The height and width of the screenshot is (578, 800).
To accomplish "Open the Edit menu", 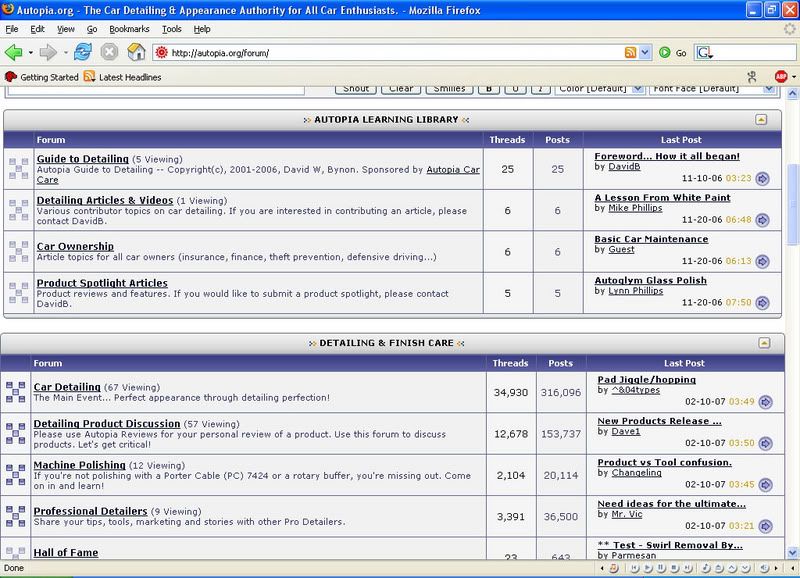I will [x=37, y=29].
